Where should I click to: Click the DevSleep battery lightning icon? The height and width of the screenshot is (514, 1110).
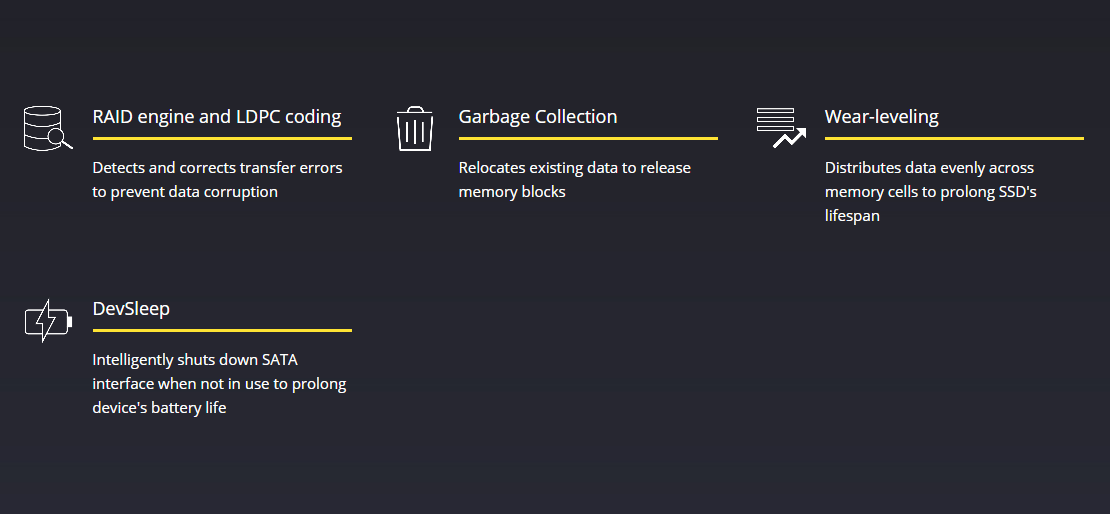point(49,321)
